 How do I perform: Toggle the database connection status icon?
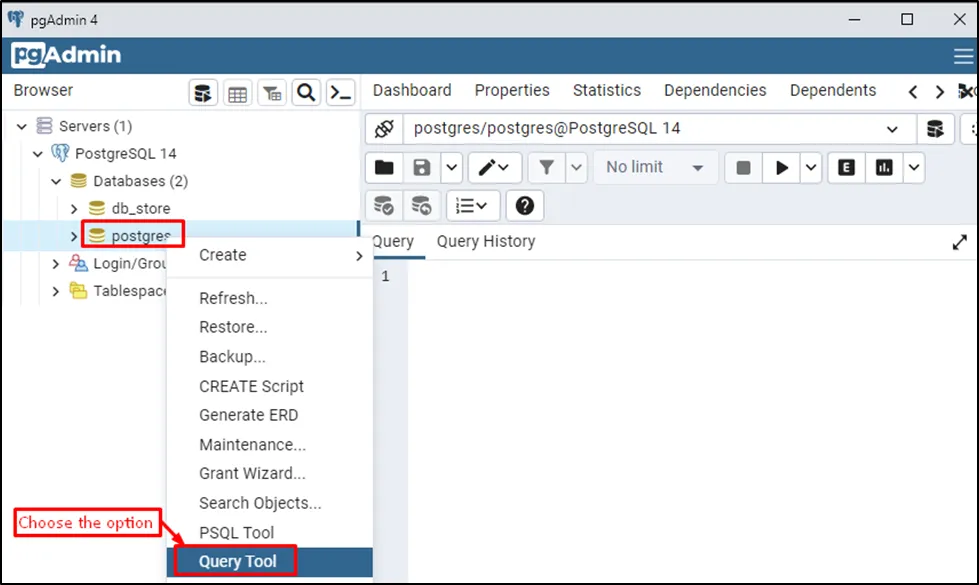[384, 129]
